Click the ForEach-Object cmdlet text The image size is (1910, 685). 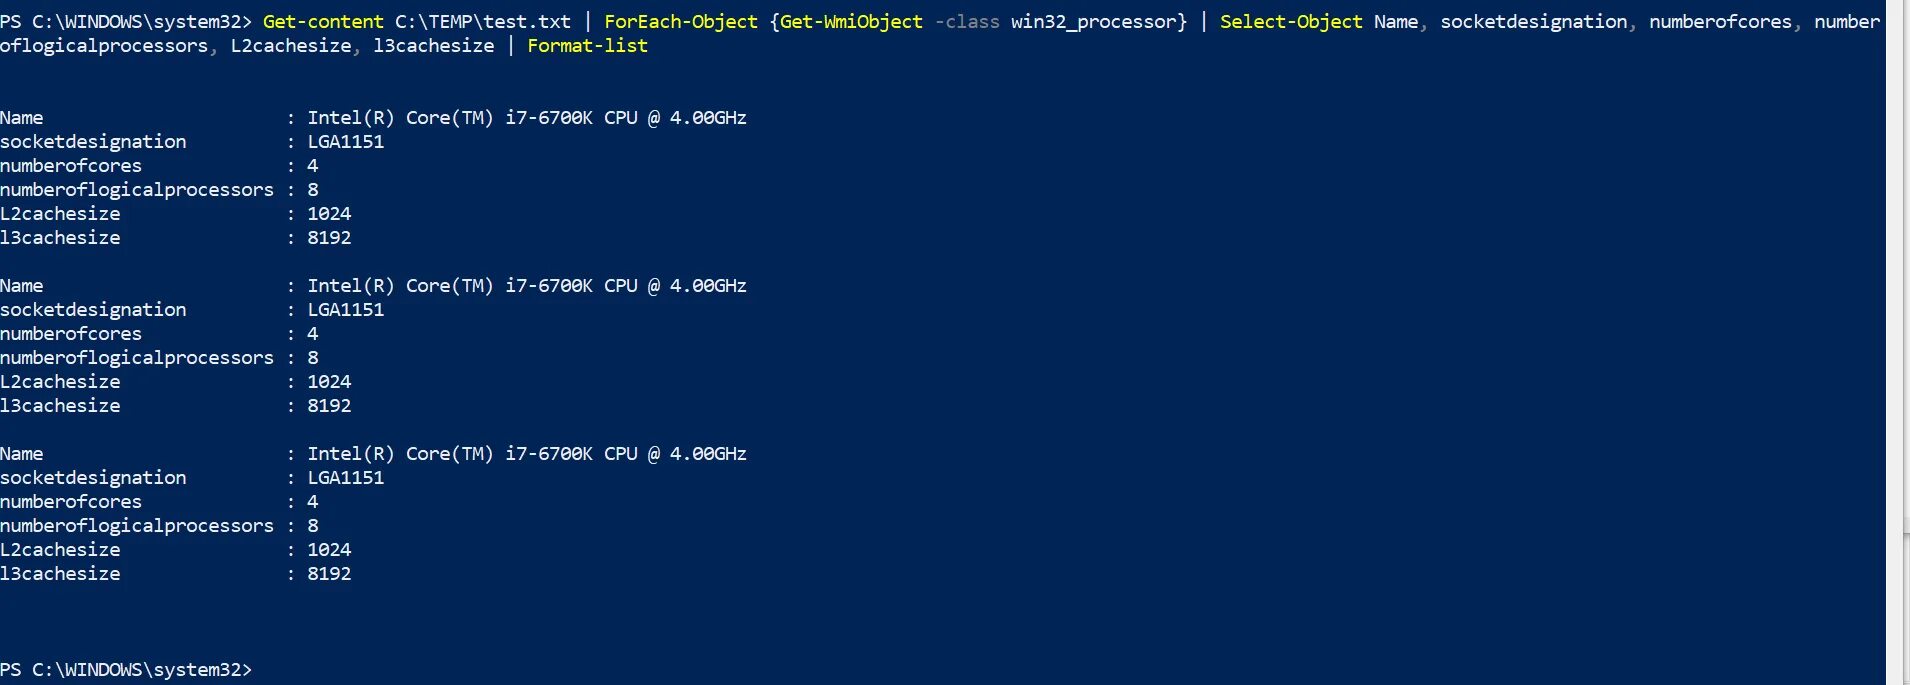(681, 21)
